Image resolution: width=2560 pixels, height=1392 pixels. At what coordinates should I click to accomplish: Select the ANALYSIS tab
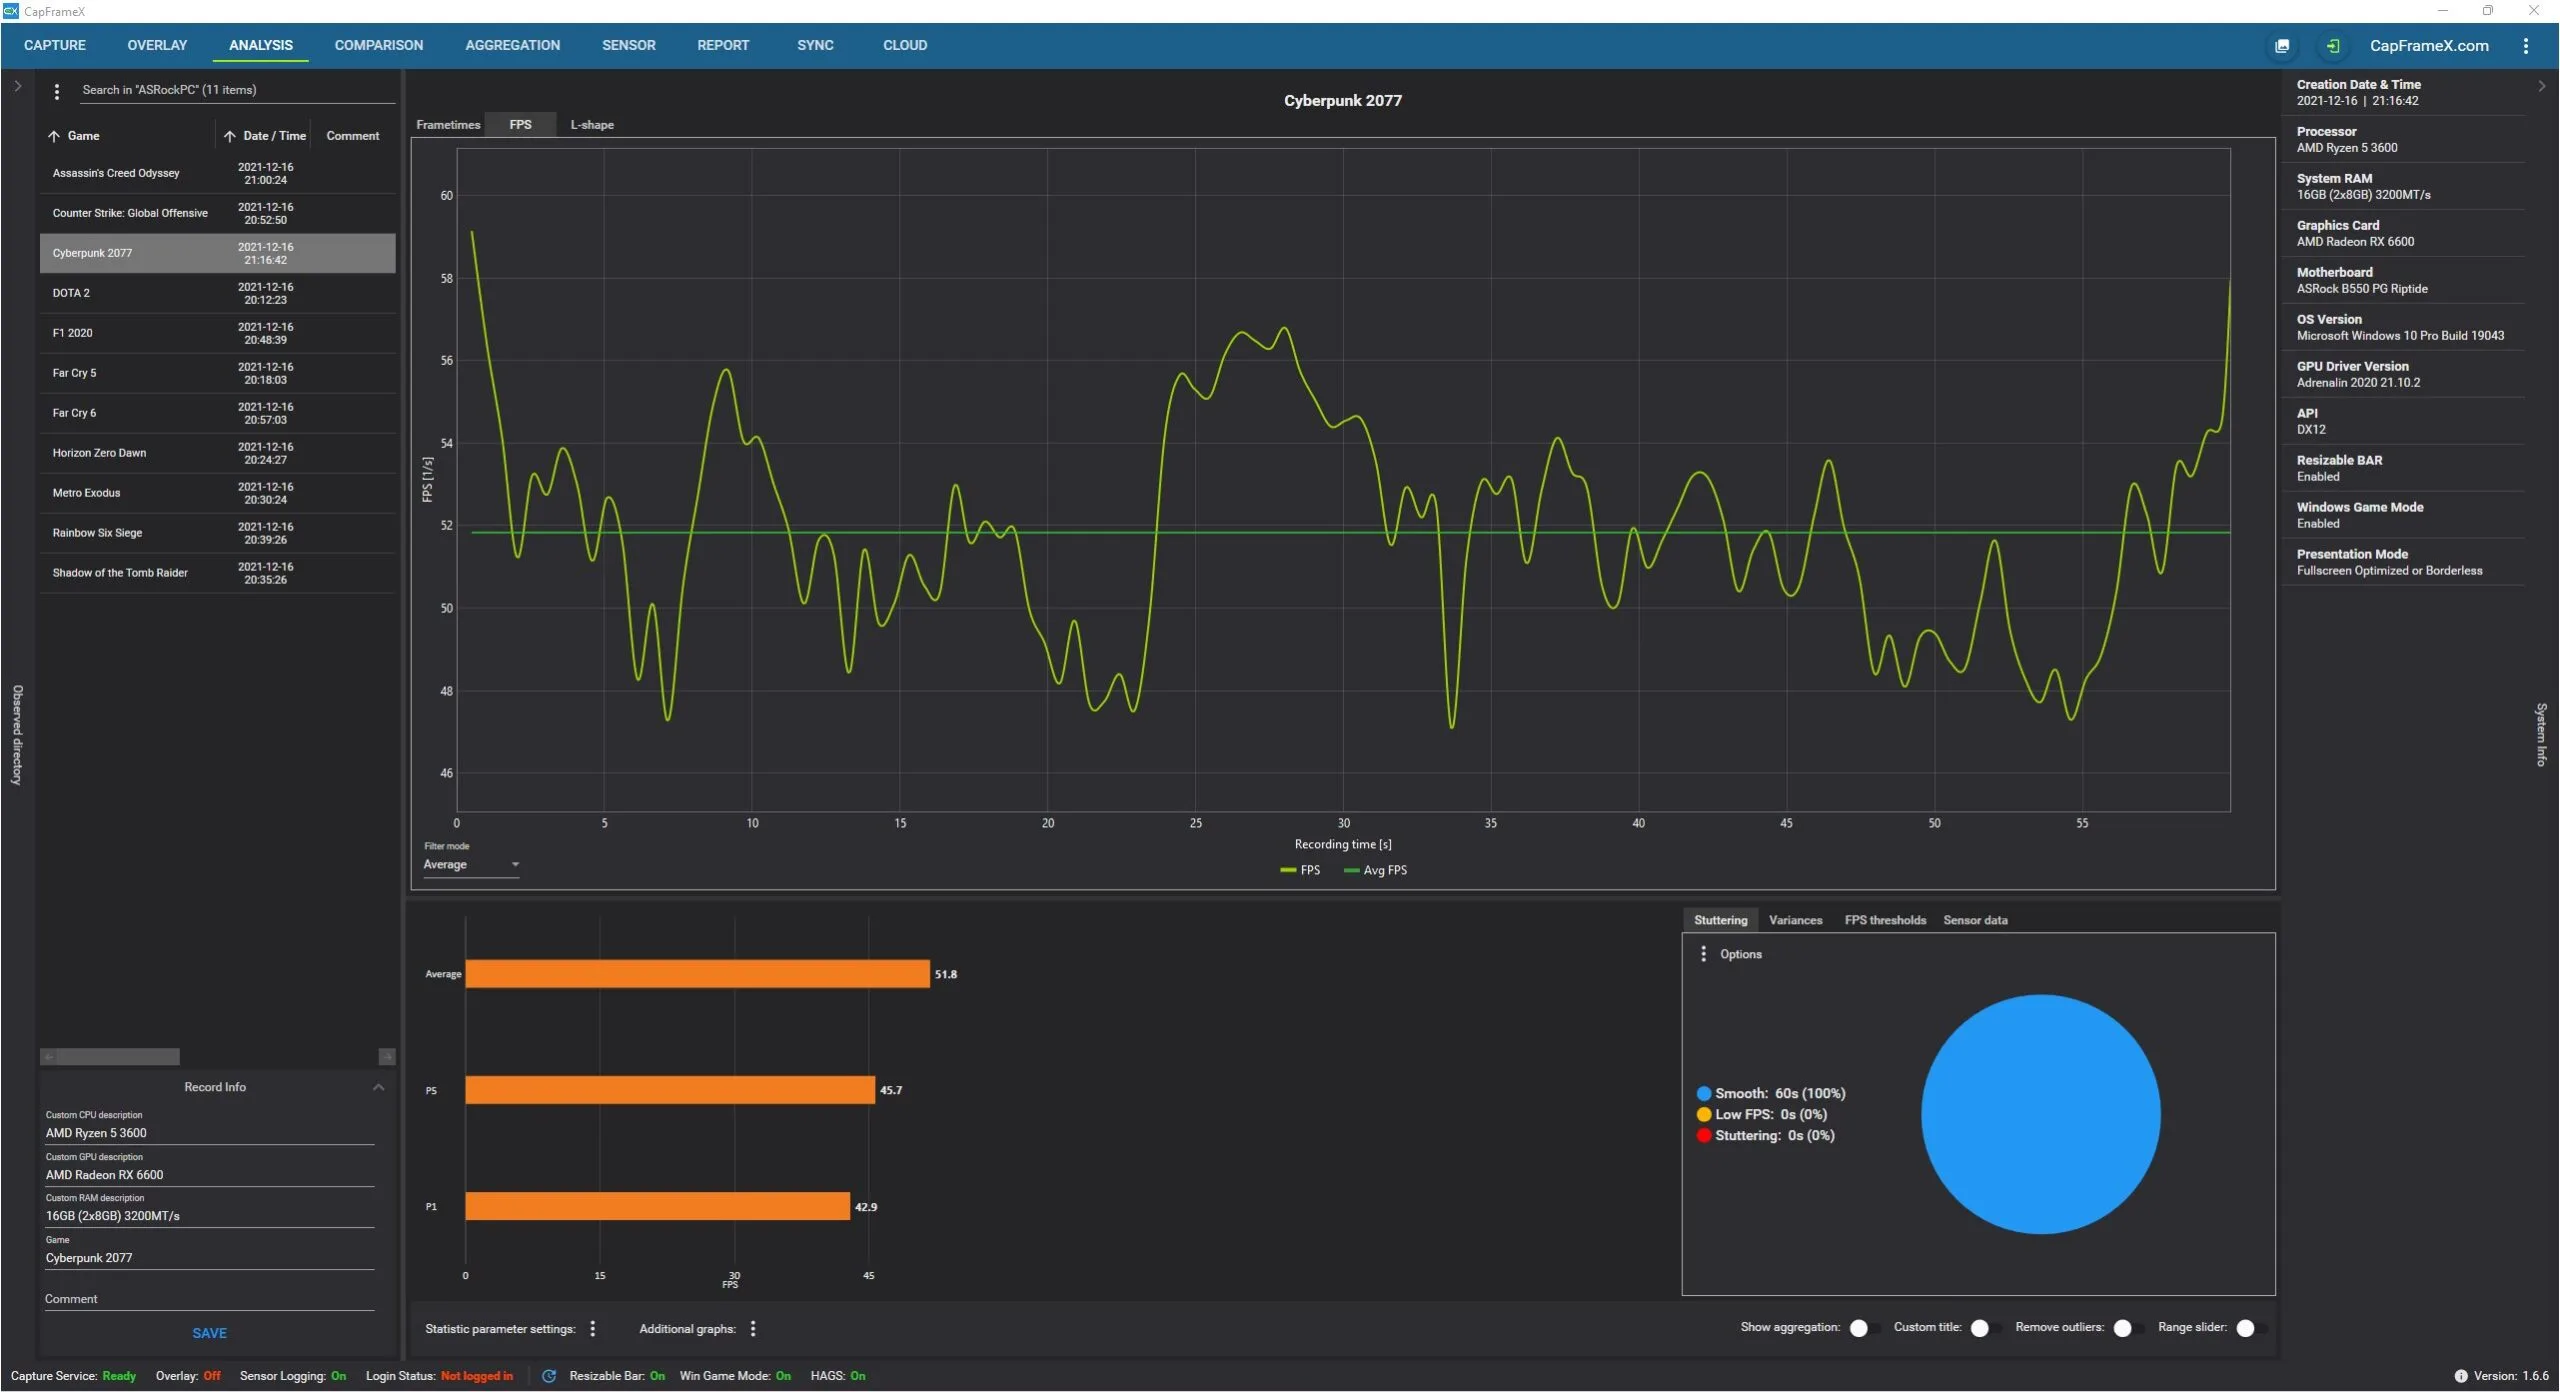click(261, 46)
